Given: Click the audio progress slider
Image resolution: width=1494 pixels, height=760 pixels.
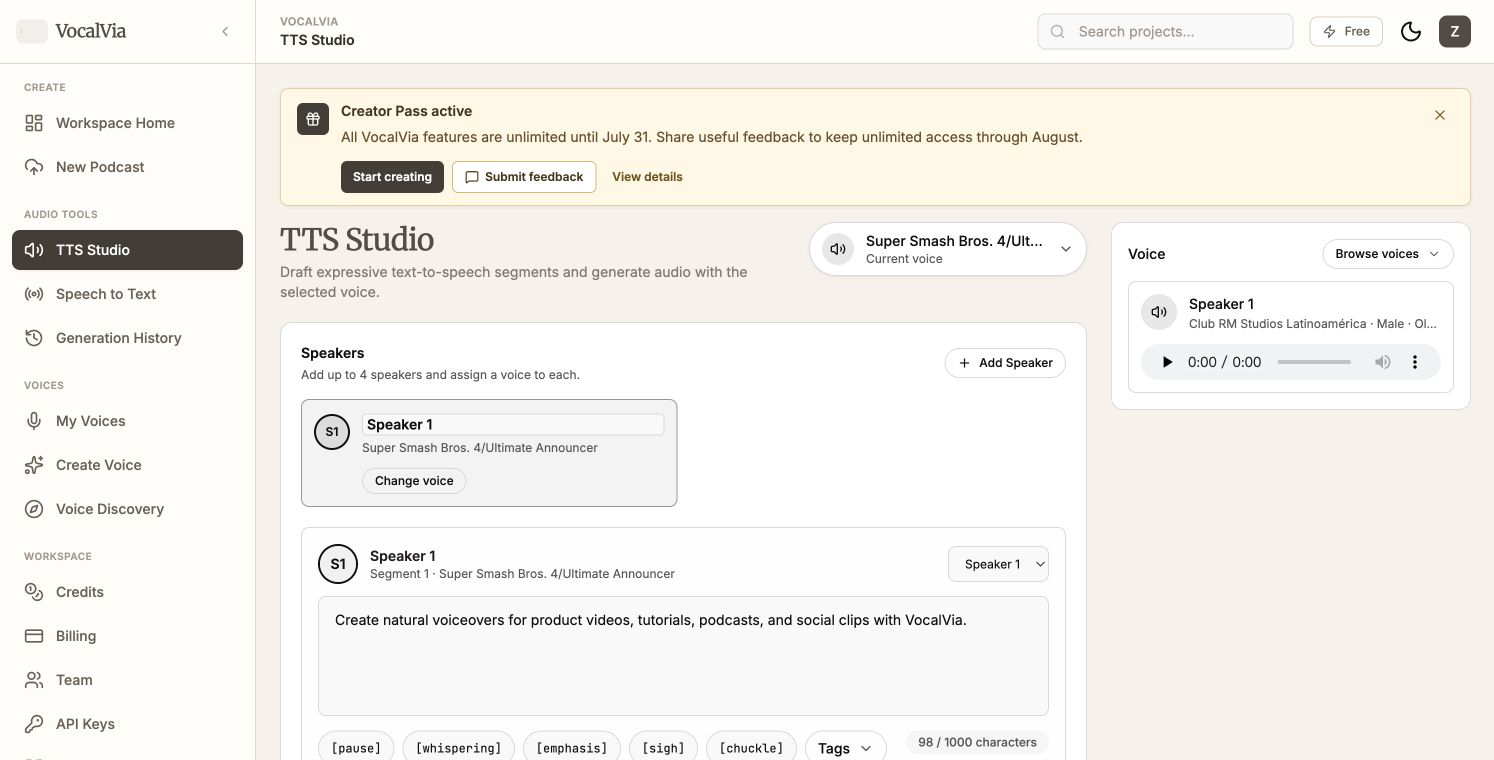Looking at the screenshot, I should coord(1314,362).
